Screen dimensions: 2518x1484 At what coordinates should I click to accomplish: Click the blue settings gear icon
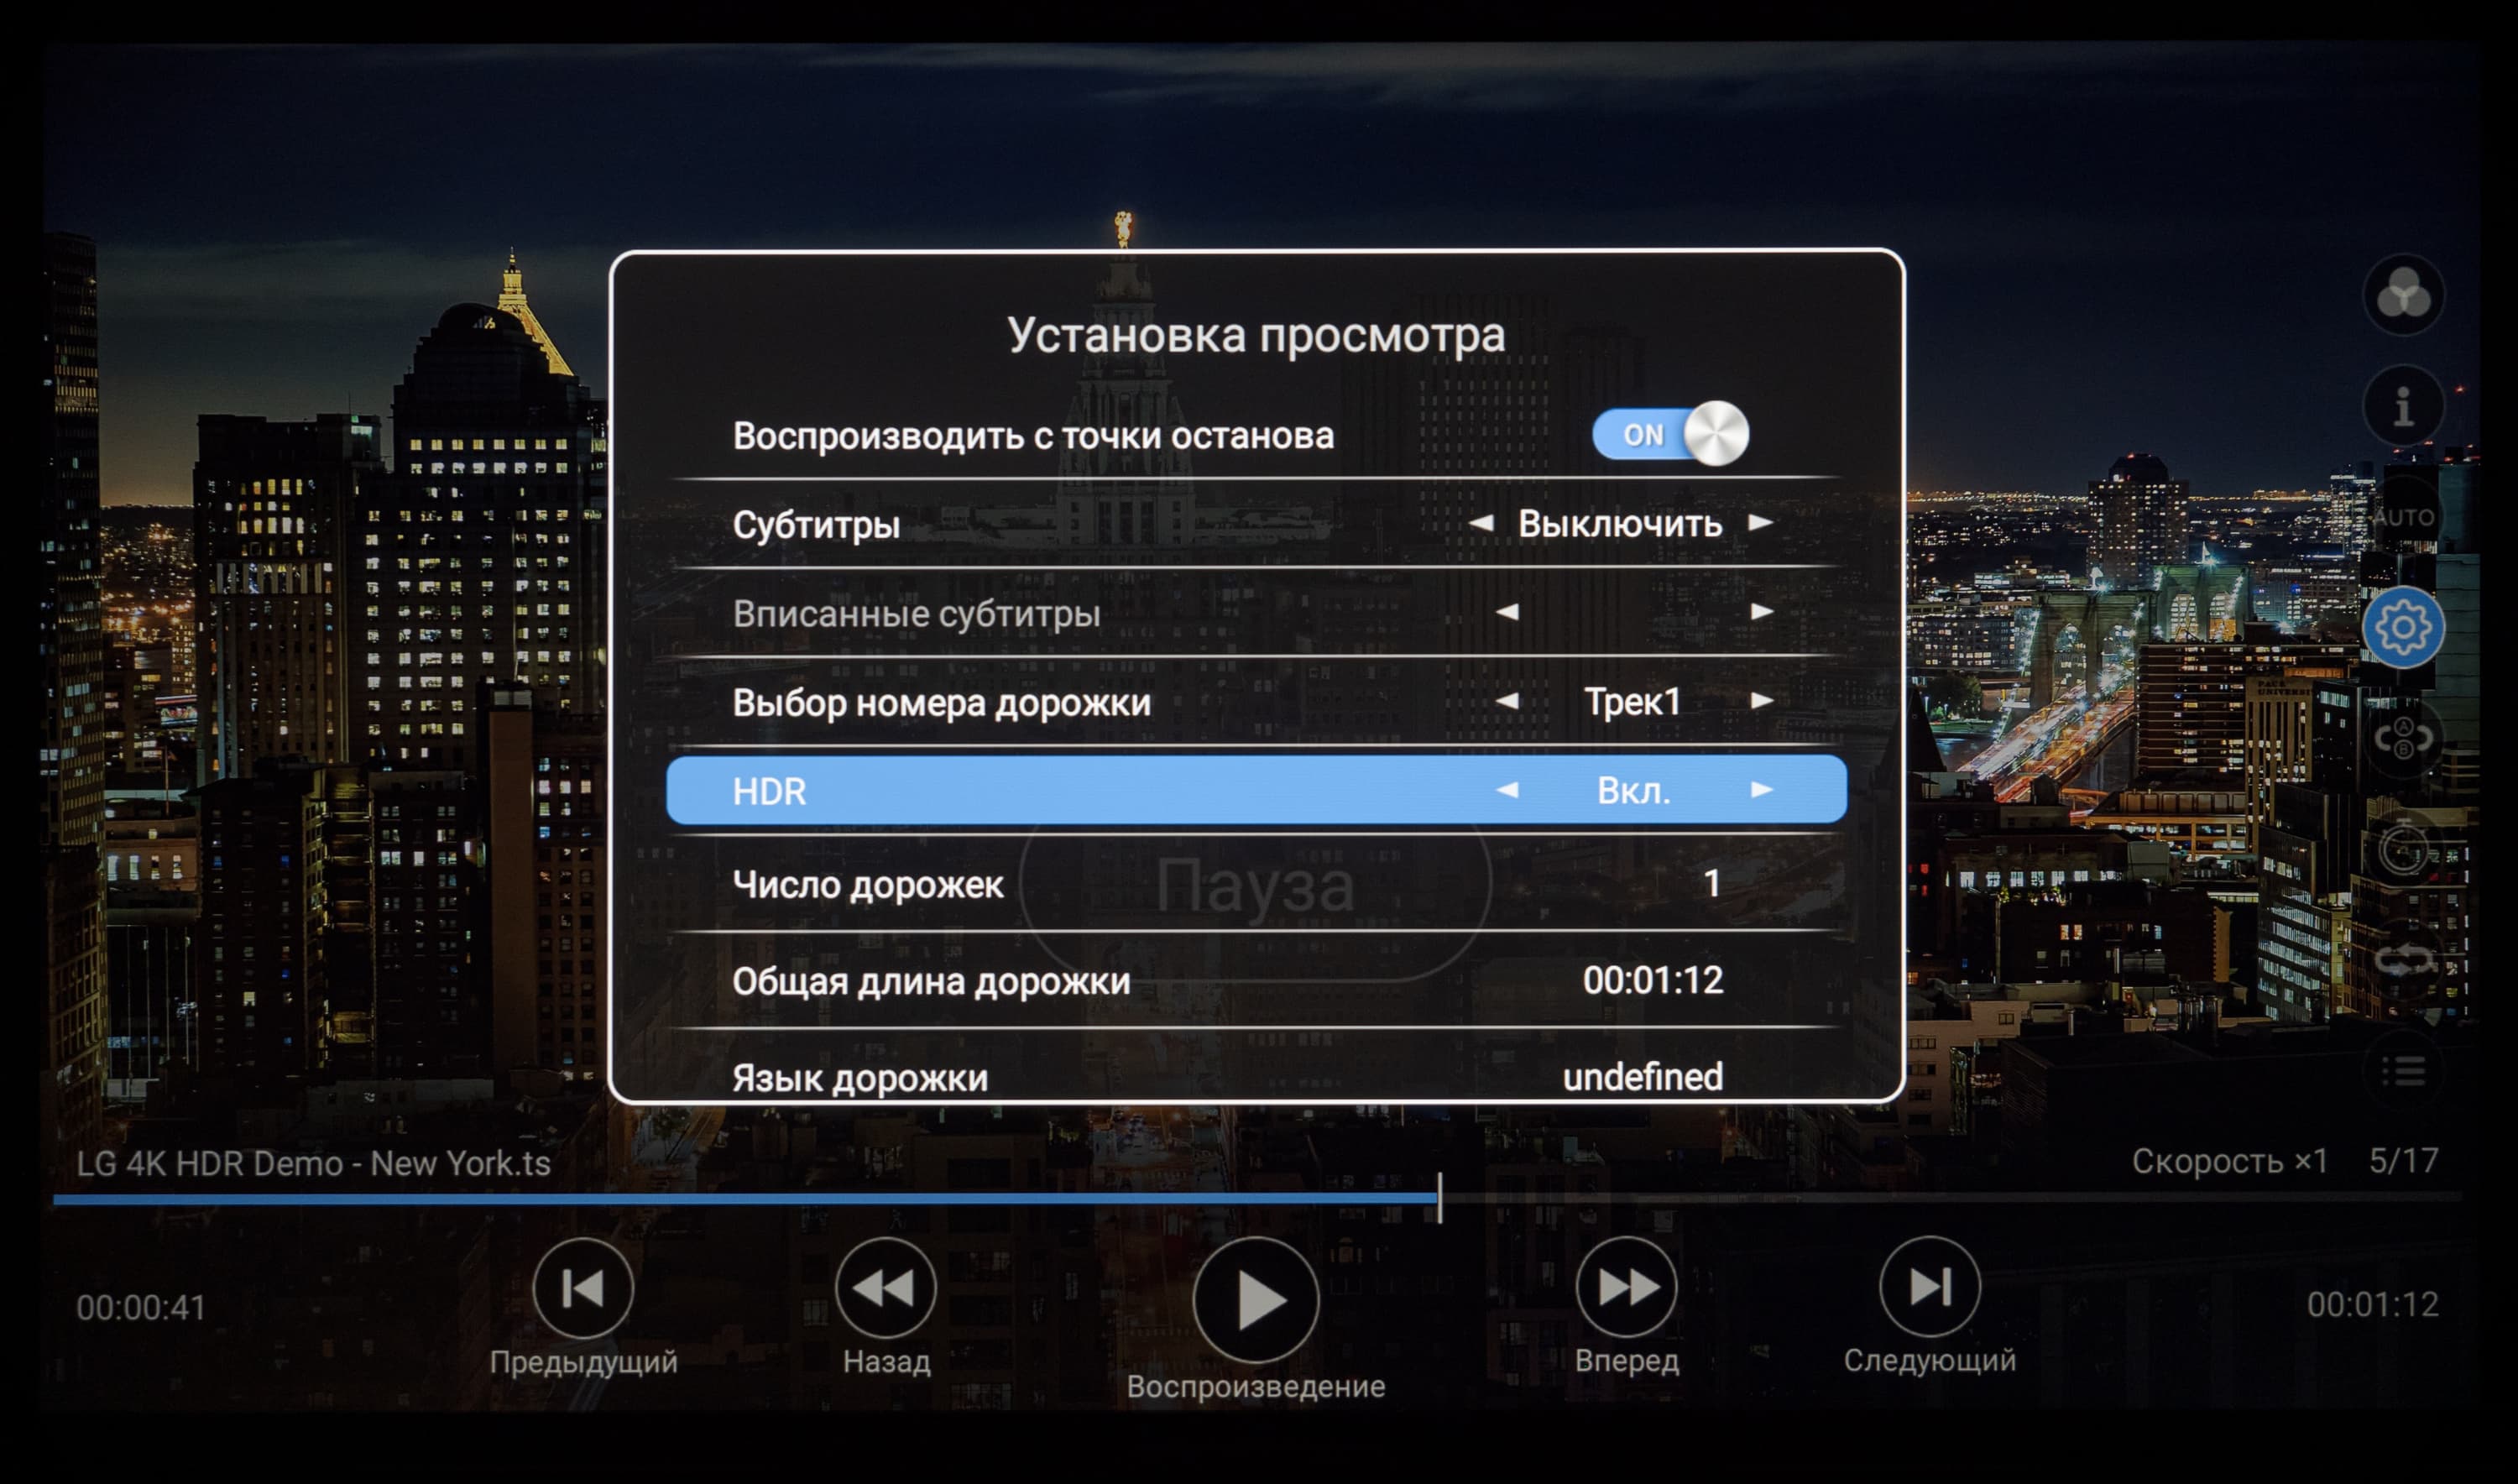click(x=2403, y=628)
